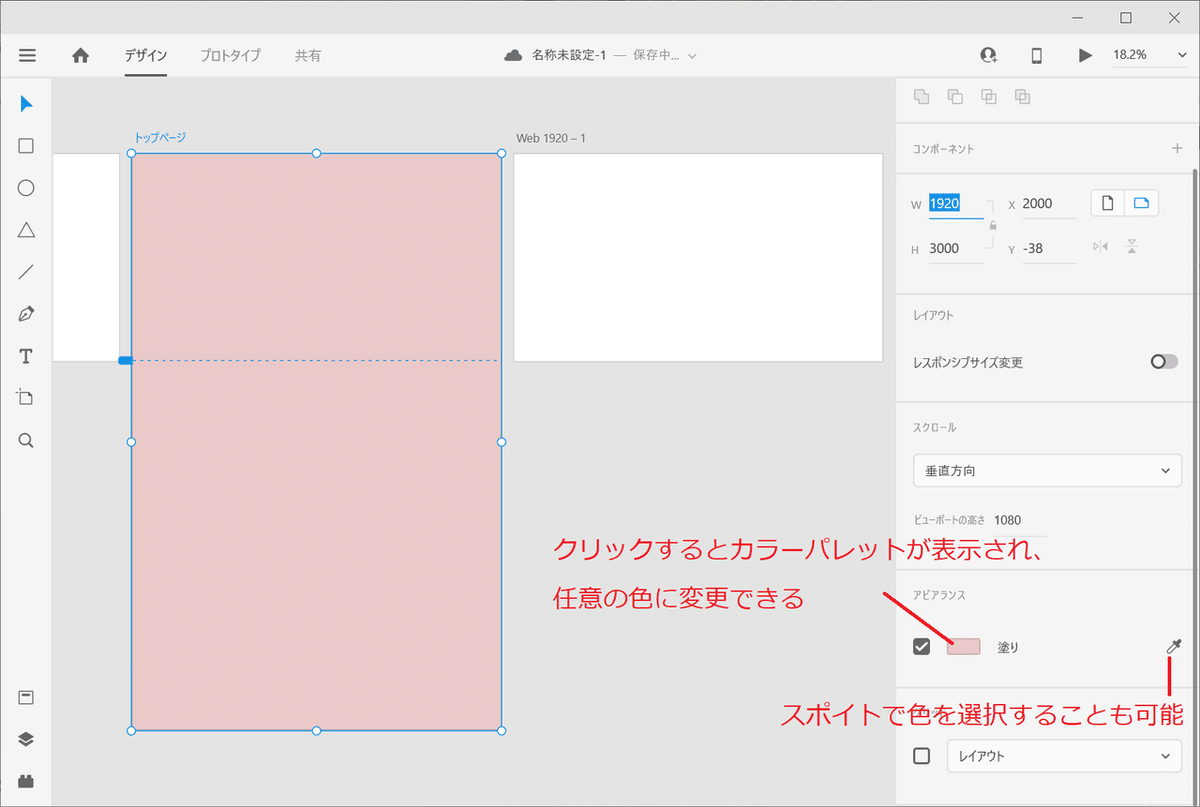Switch to the プロトタイプ tab
This screenshot has width=1200, height=807.
[x=230, y=56]
